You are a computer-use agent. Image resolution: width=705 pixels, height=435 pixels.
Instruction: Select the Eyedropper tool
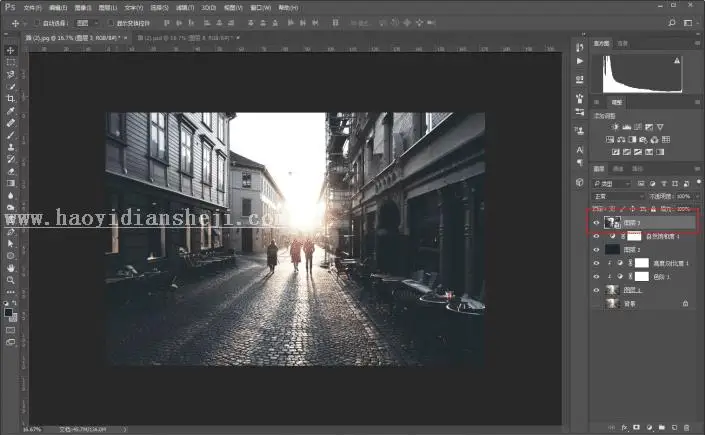click(x=10, y=111)
